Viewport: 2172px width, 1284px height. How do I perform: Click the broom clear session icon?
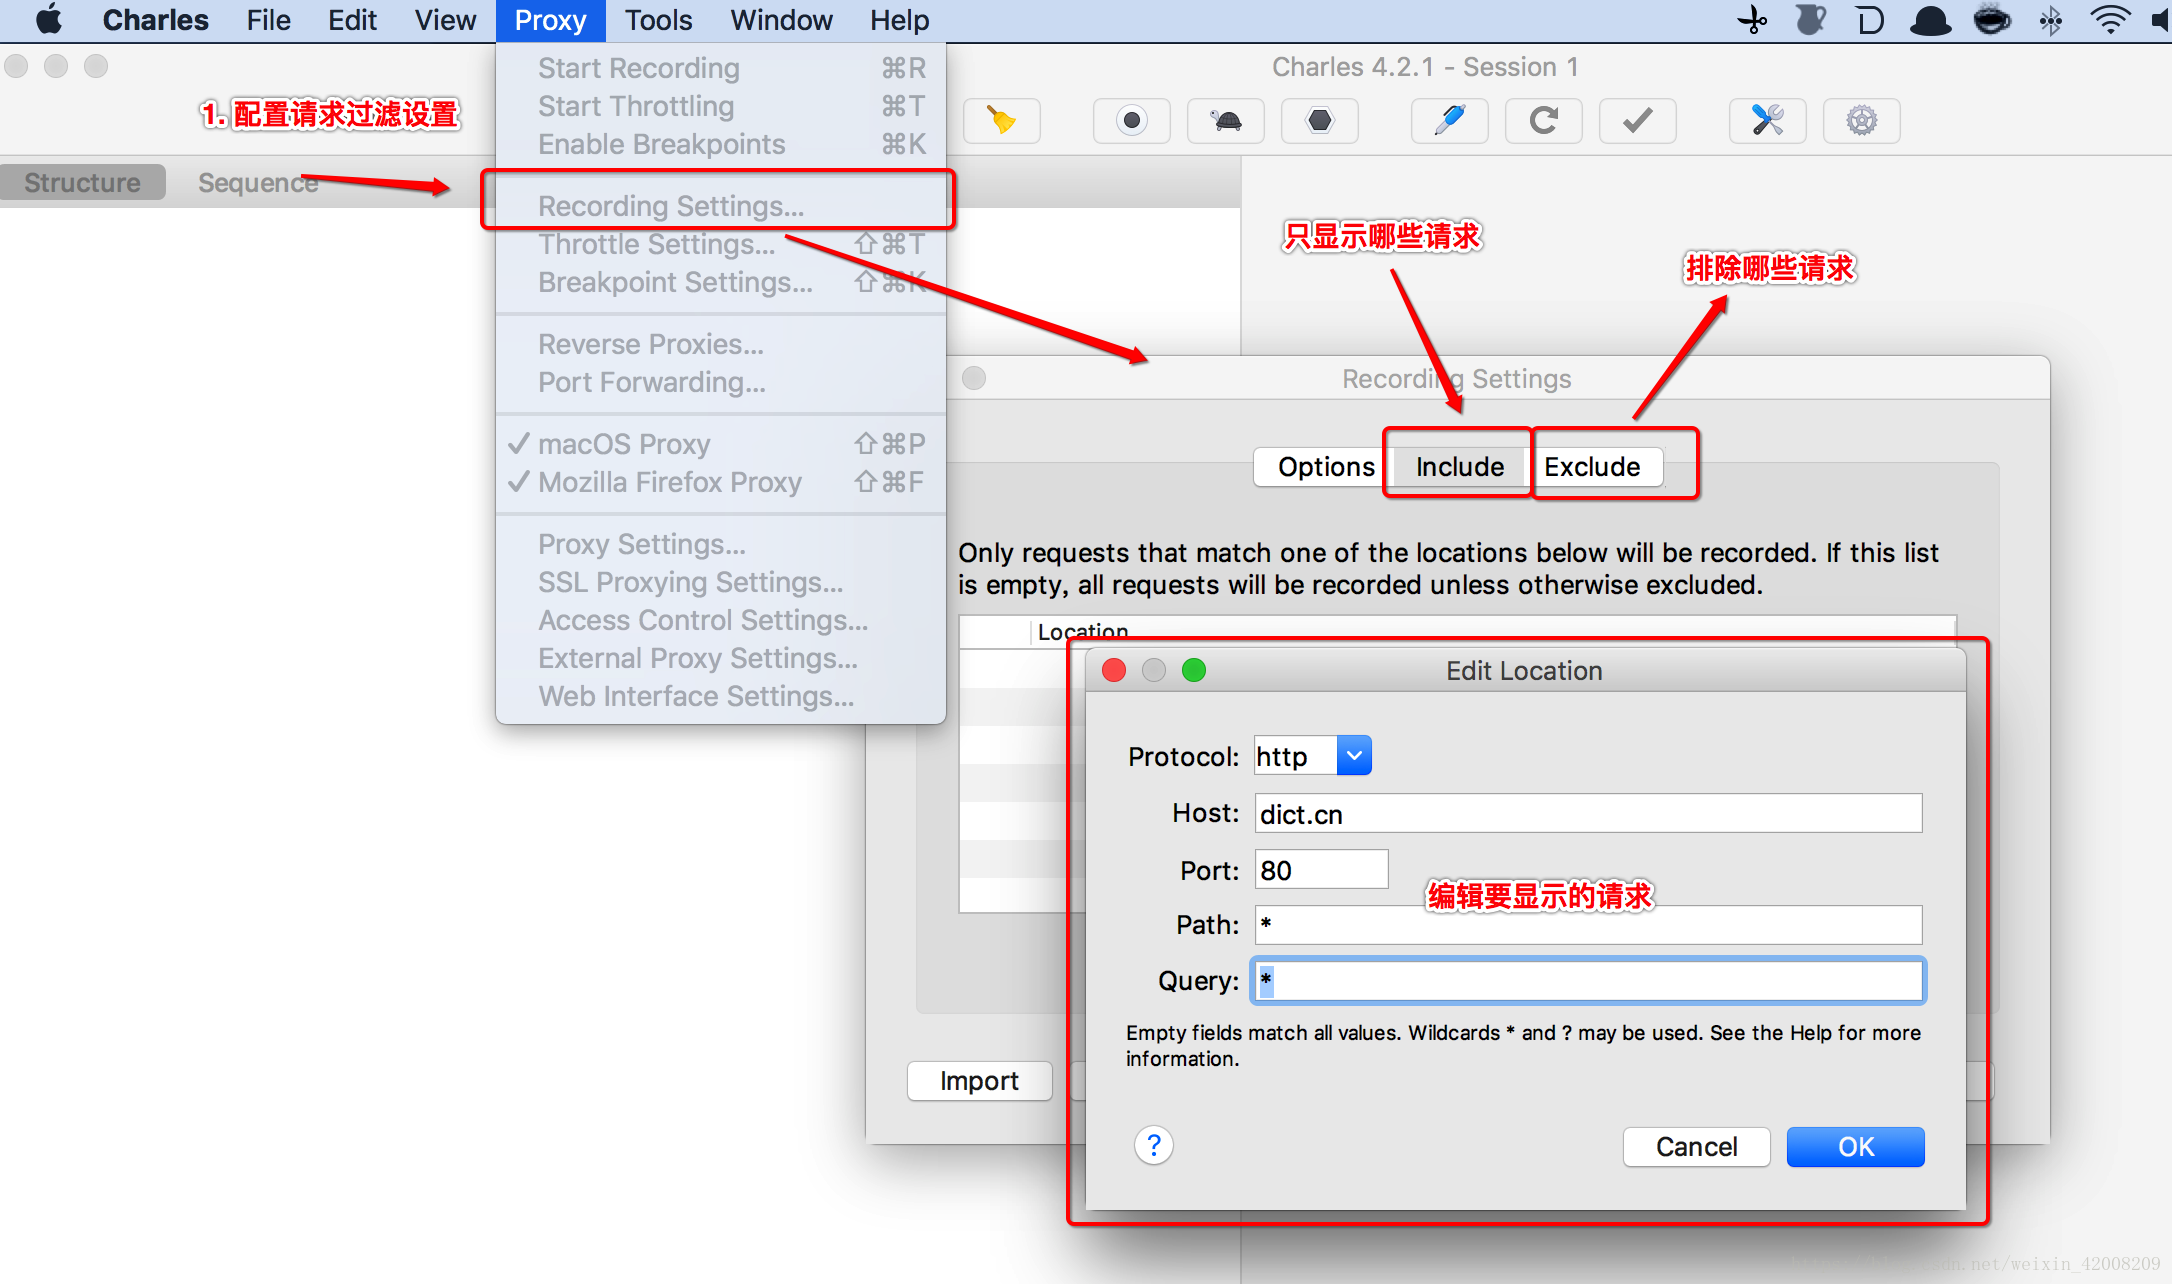(x=1002, y=121)
